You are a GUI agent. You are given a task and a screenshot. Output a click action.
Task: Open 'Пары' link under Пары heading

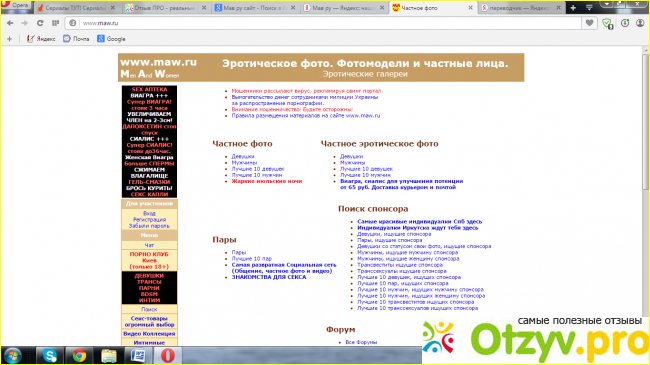tap(239, 252)
